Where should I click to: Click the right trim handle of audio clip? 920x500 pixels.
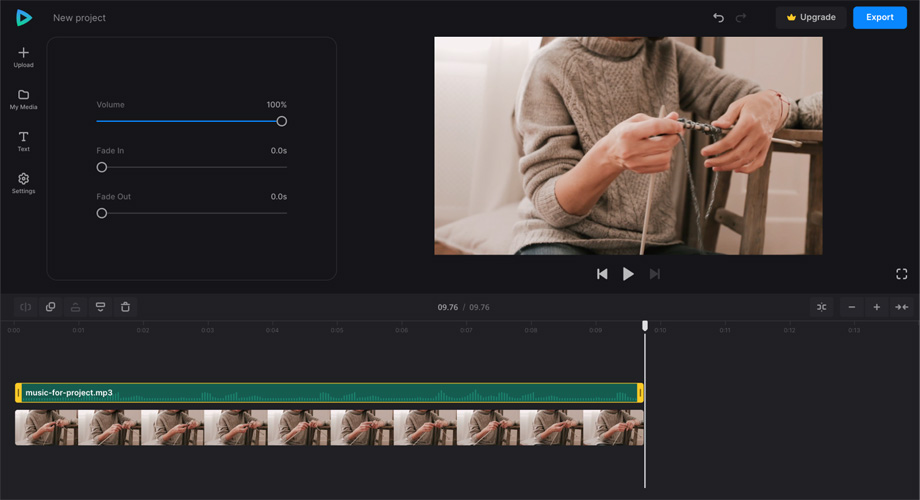(640, 393)
